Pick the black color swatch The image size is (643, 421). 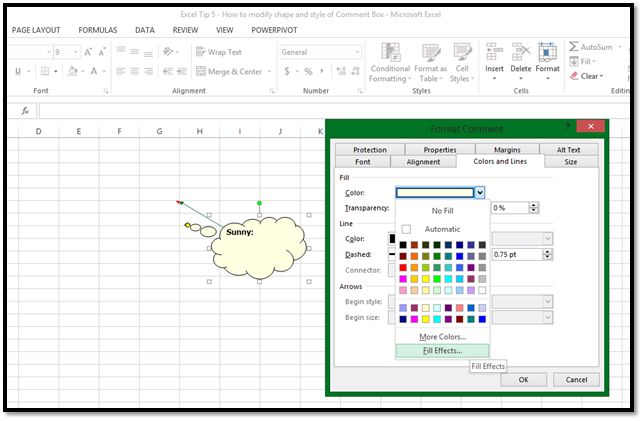pos(403,245)
